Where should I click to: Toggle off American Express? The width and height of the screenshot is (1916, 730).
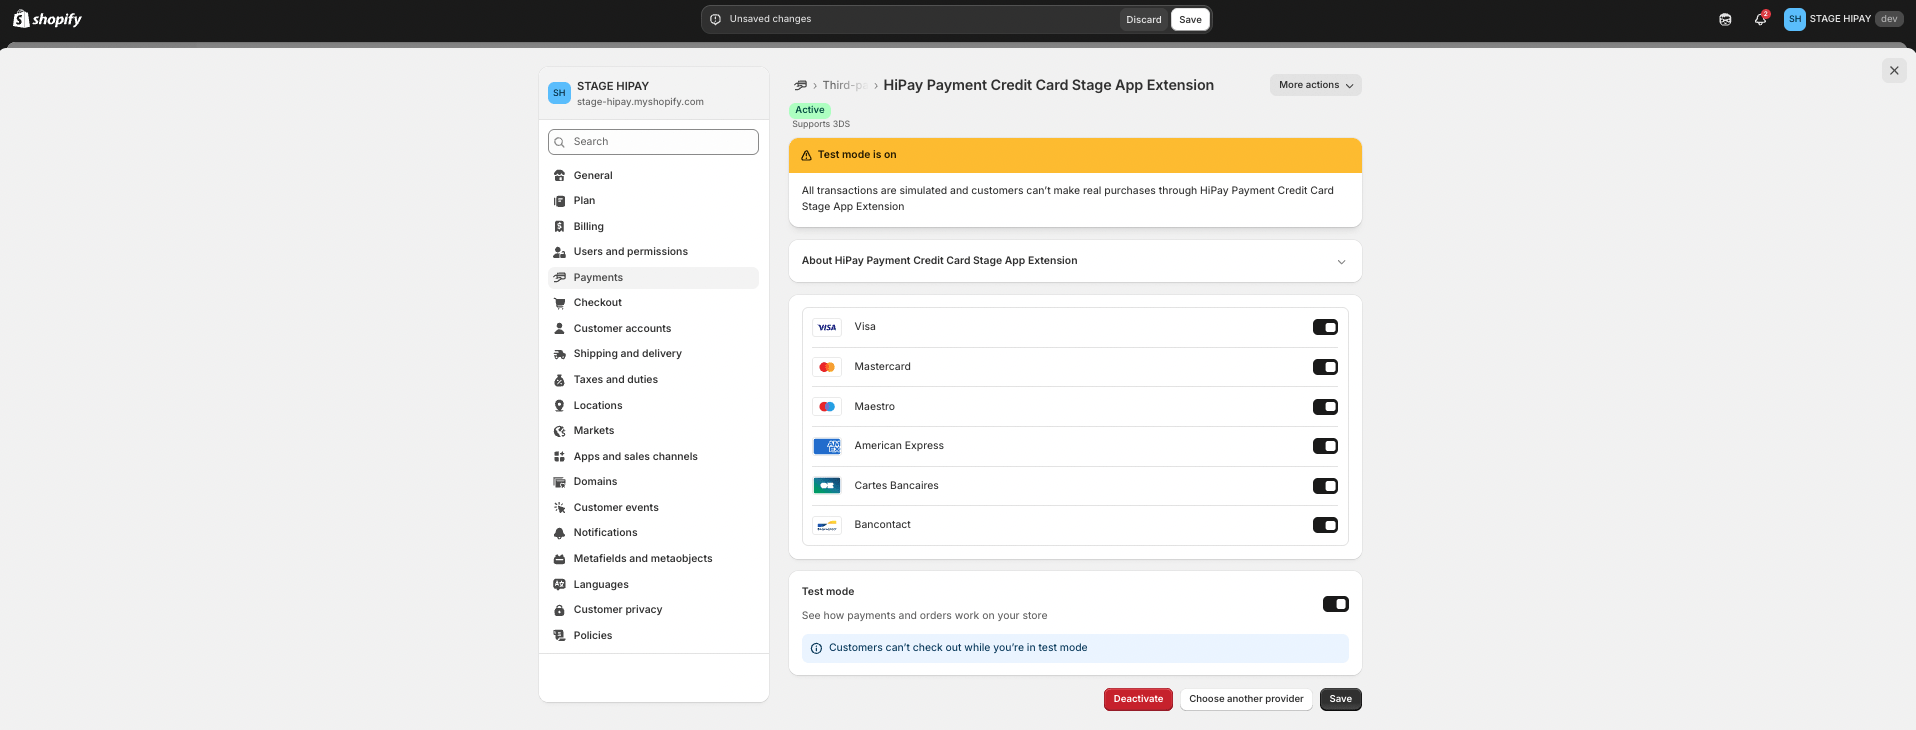click(1325, 446)
